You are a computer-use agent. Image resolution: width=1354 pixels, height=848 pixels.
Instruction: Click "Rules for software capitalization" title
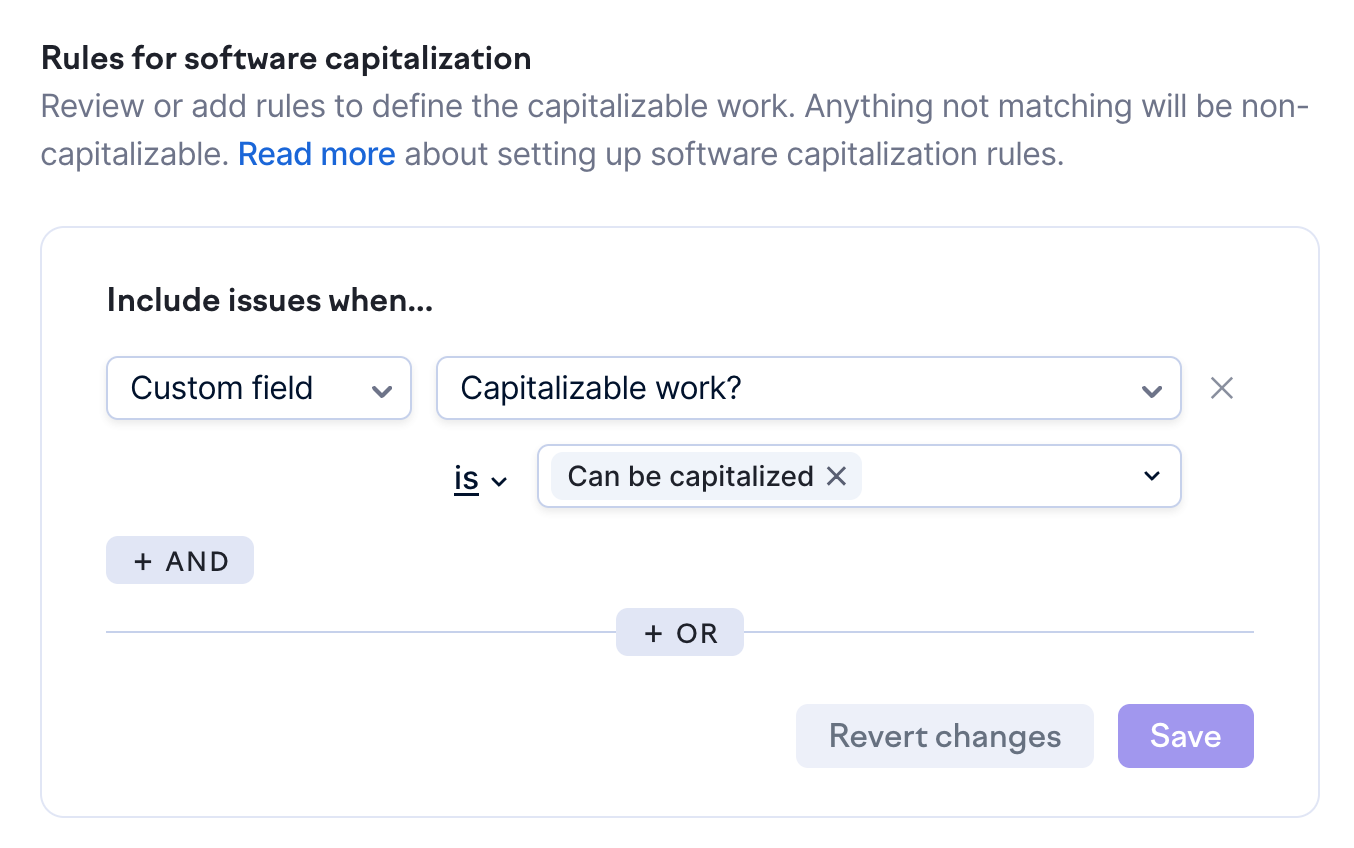click(286, 58)
